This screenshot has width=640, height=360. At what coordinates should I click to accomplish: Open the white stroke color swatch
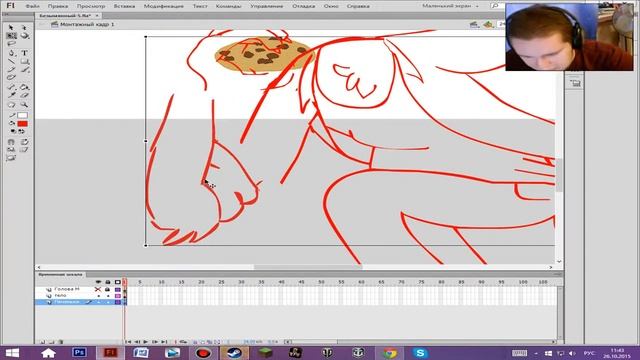[x=22, y=116]
